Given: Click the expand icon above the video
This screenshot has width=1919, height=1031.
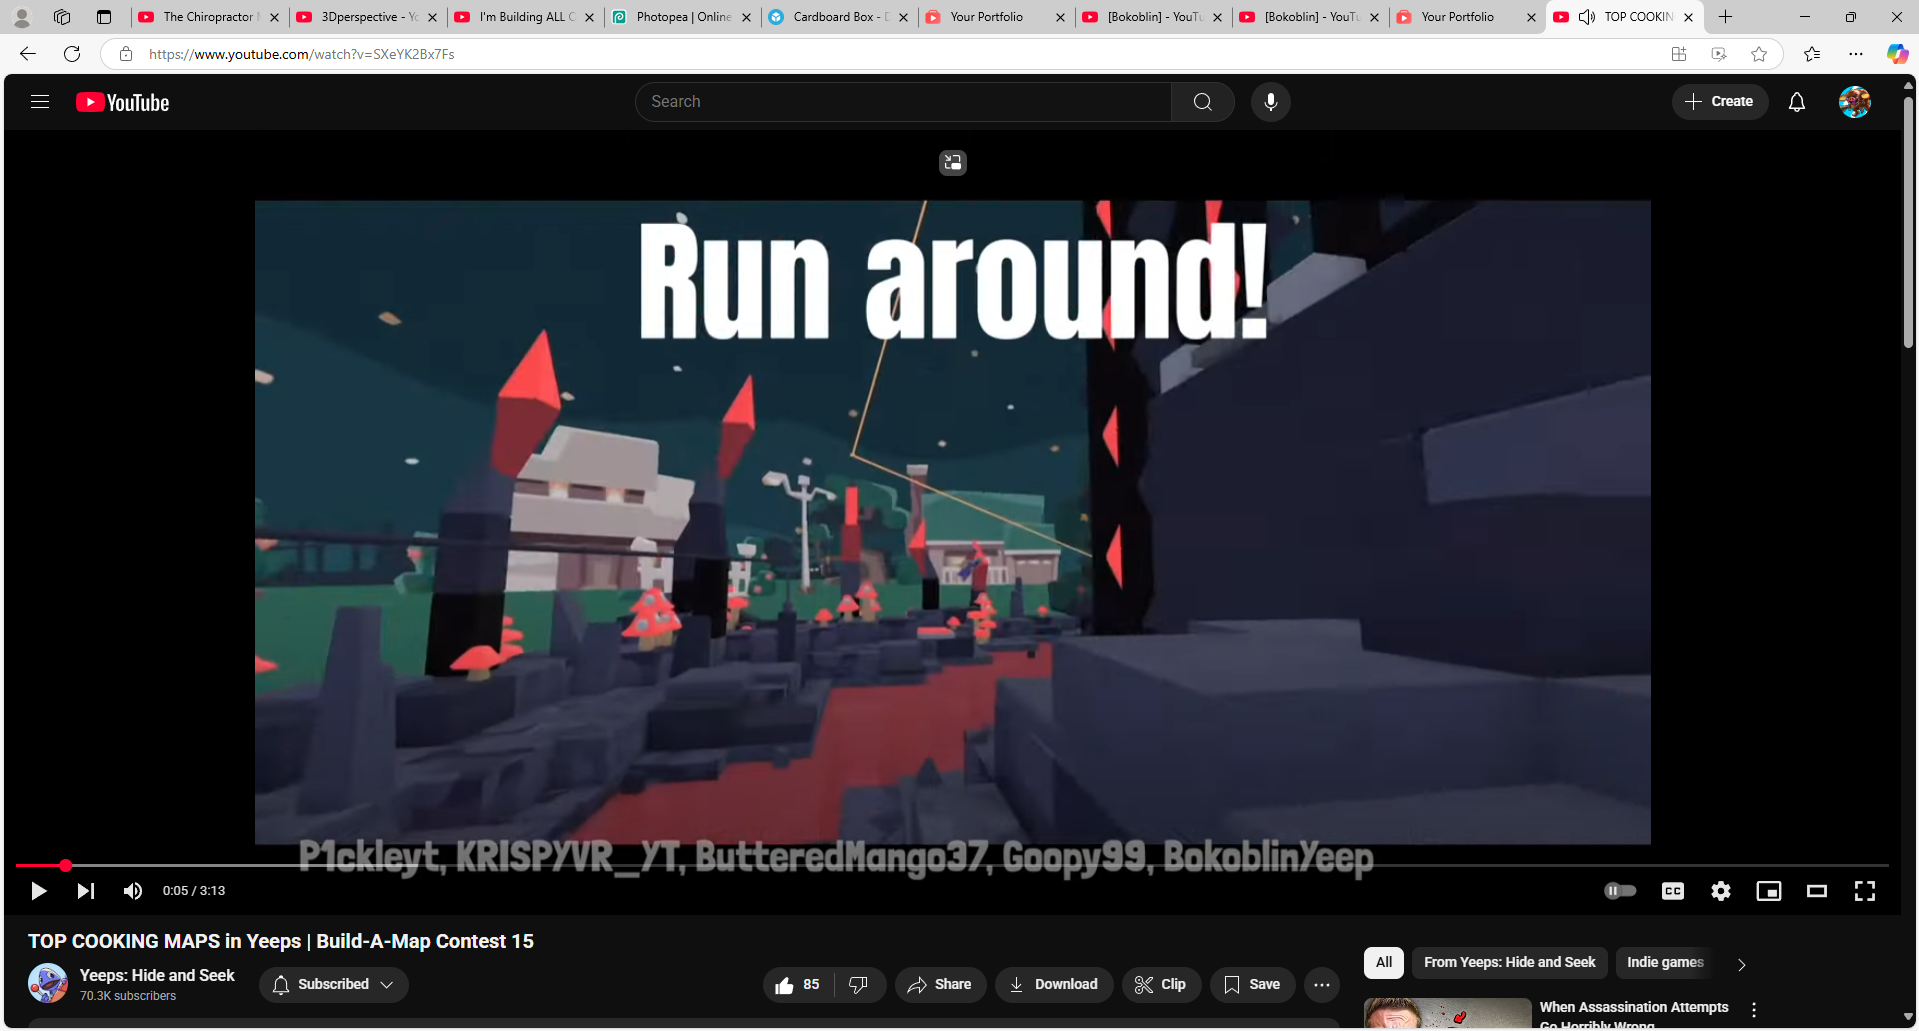Looking at the screenshot, I should click(x=953, y=163).
